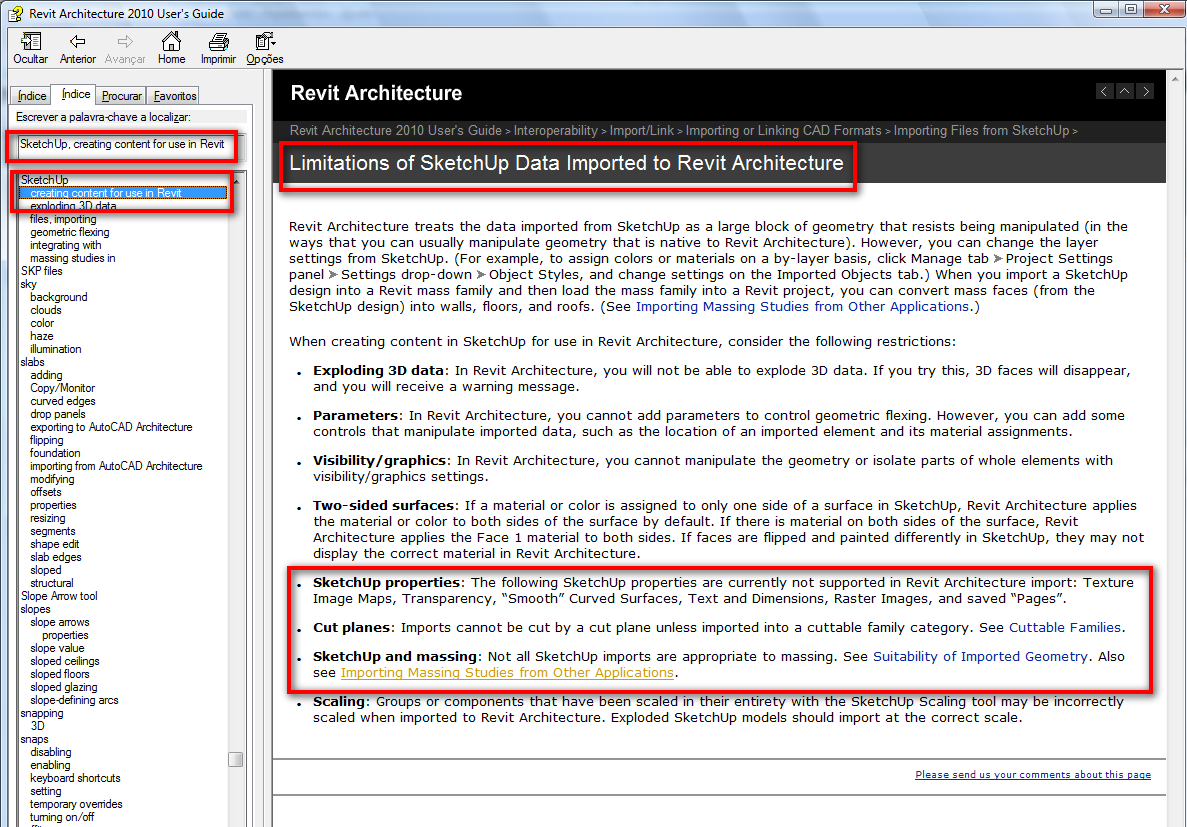Select 'haze' index entry
Viewport: 1187px width, 827px height.
click(x=42, y=336)
